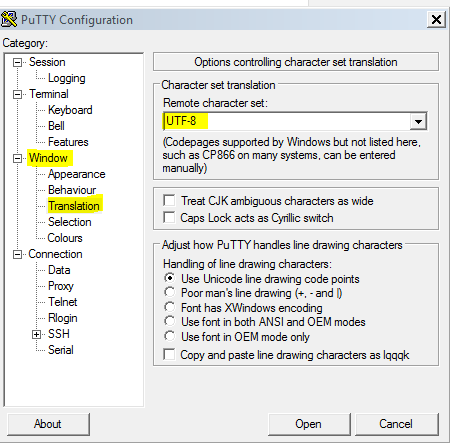Screen dimensions: 450x443
Task: Collapse the Terminal tree node
Action: (x=17, y=94)
